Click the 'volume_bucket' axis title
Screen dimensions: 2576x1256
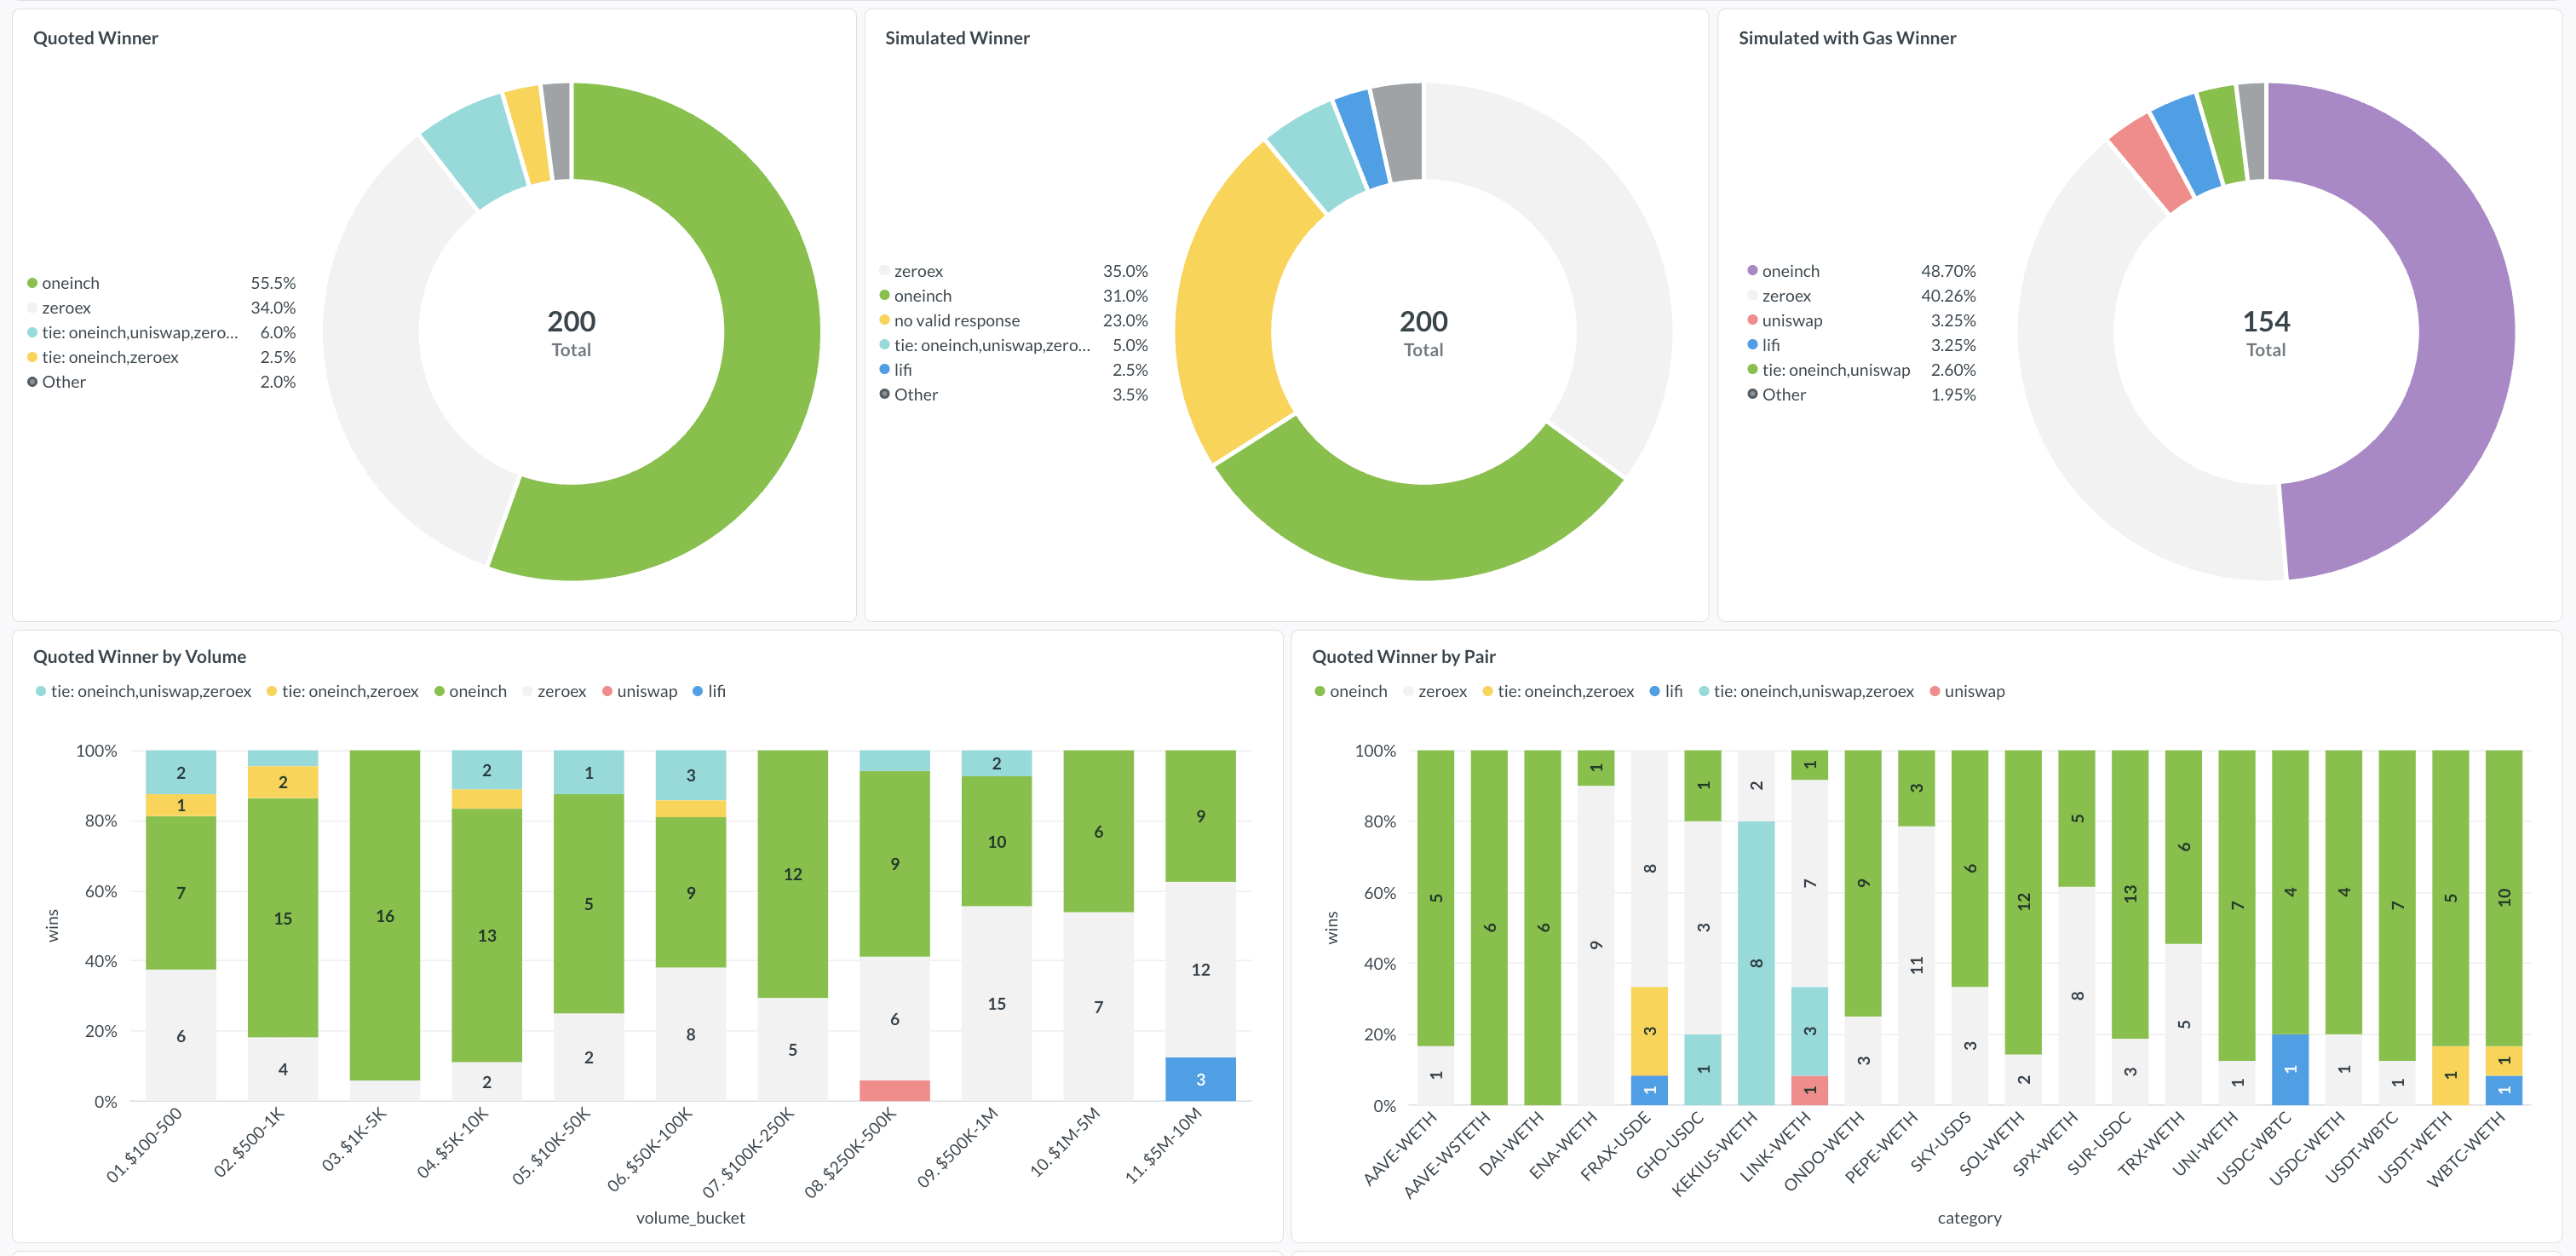click(690, 1218)
